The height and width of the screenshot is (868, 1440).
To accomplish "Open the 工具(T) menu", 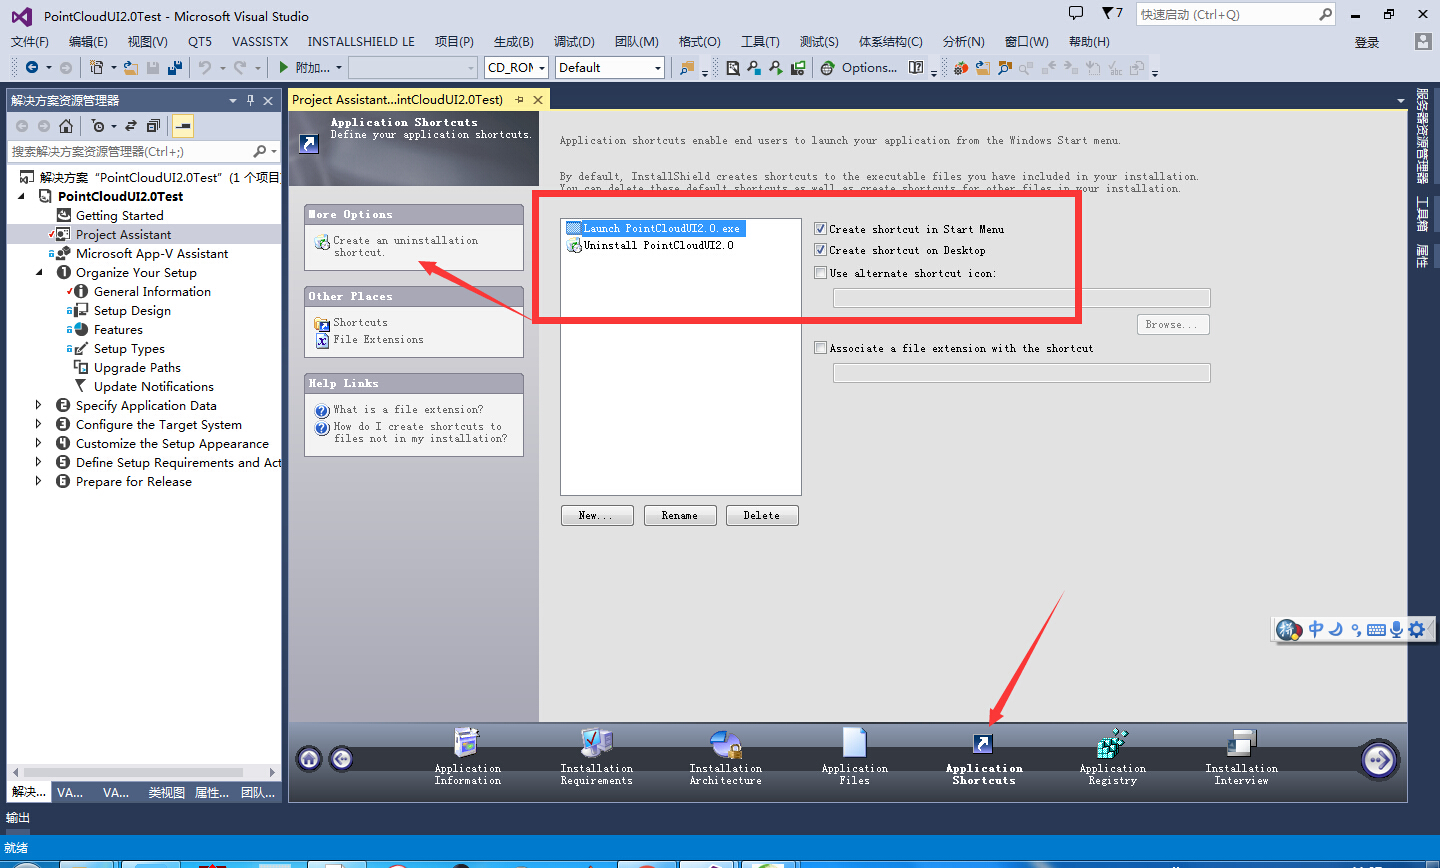I will (760, 41).
